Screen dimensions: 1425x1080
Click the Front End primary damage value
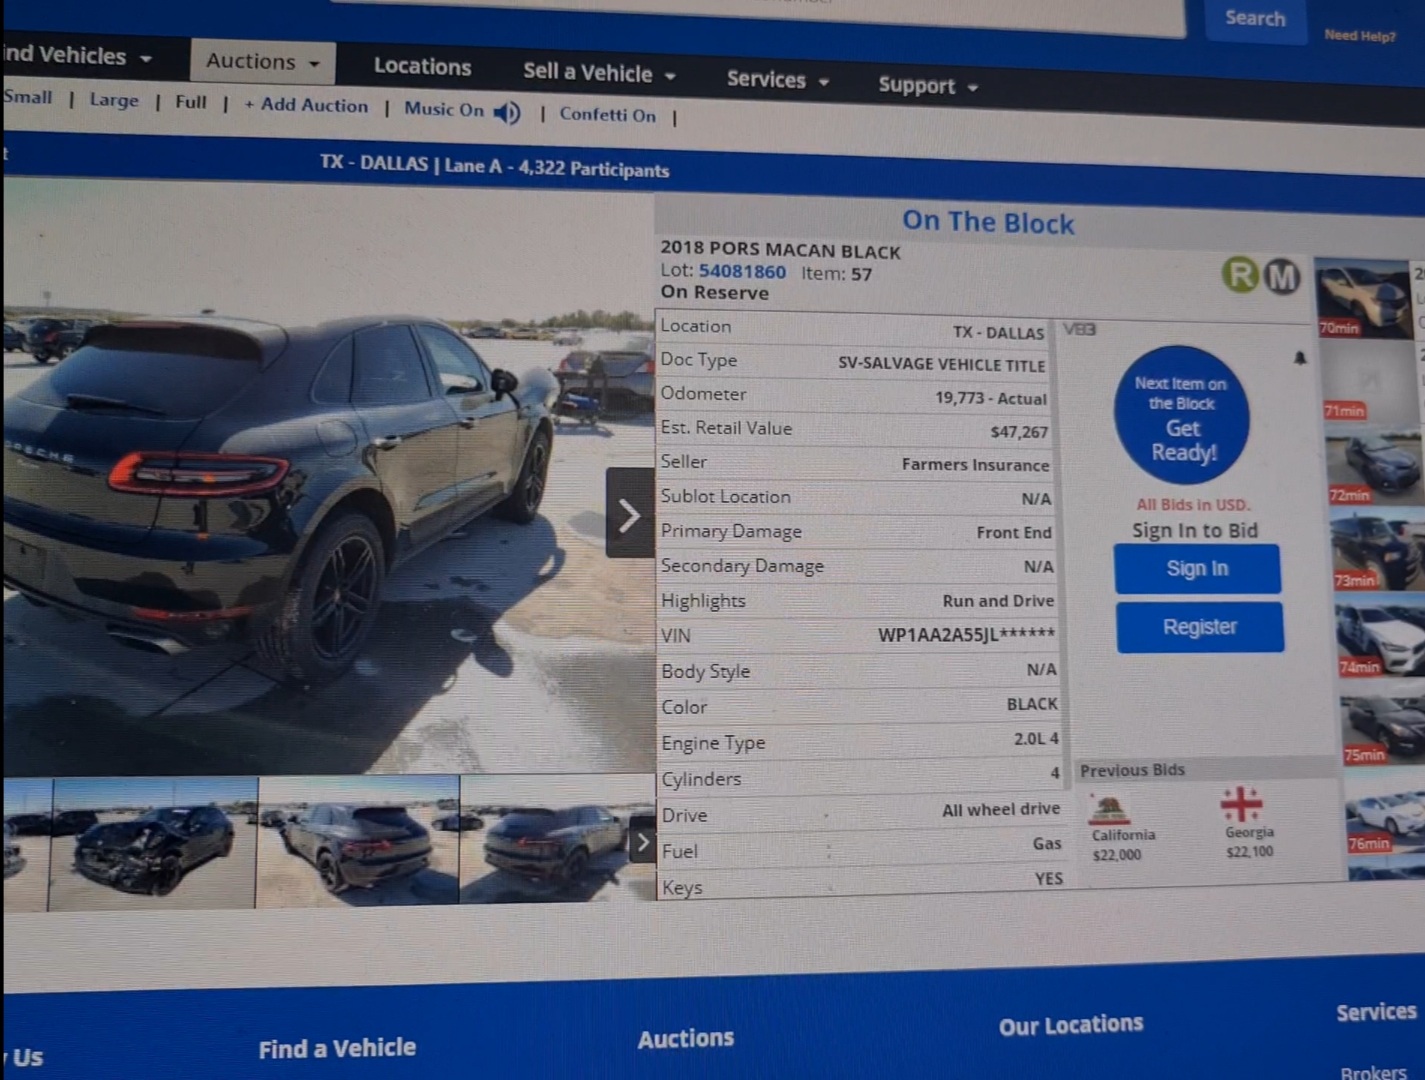click(x=1014, y=533)
